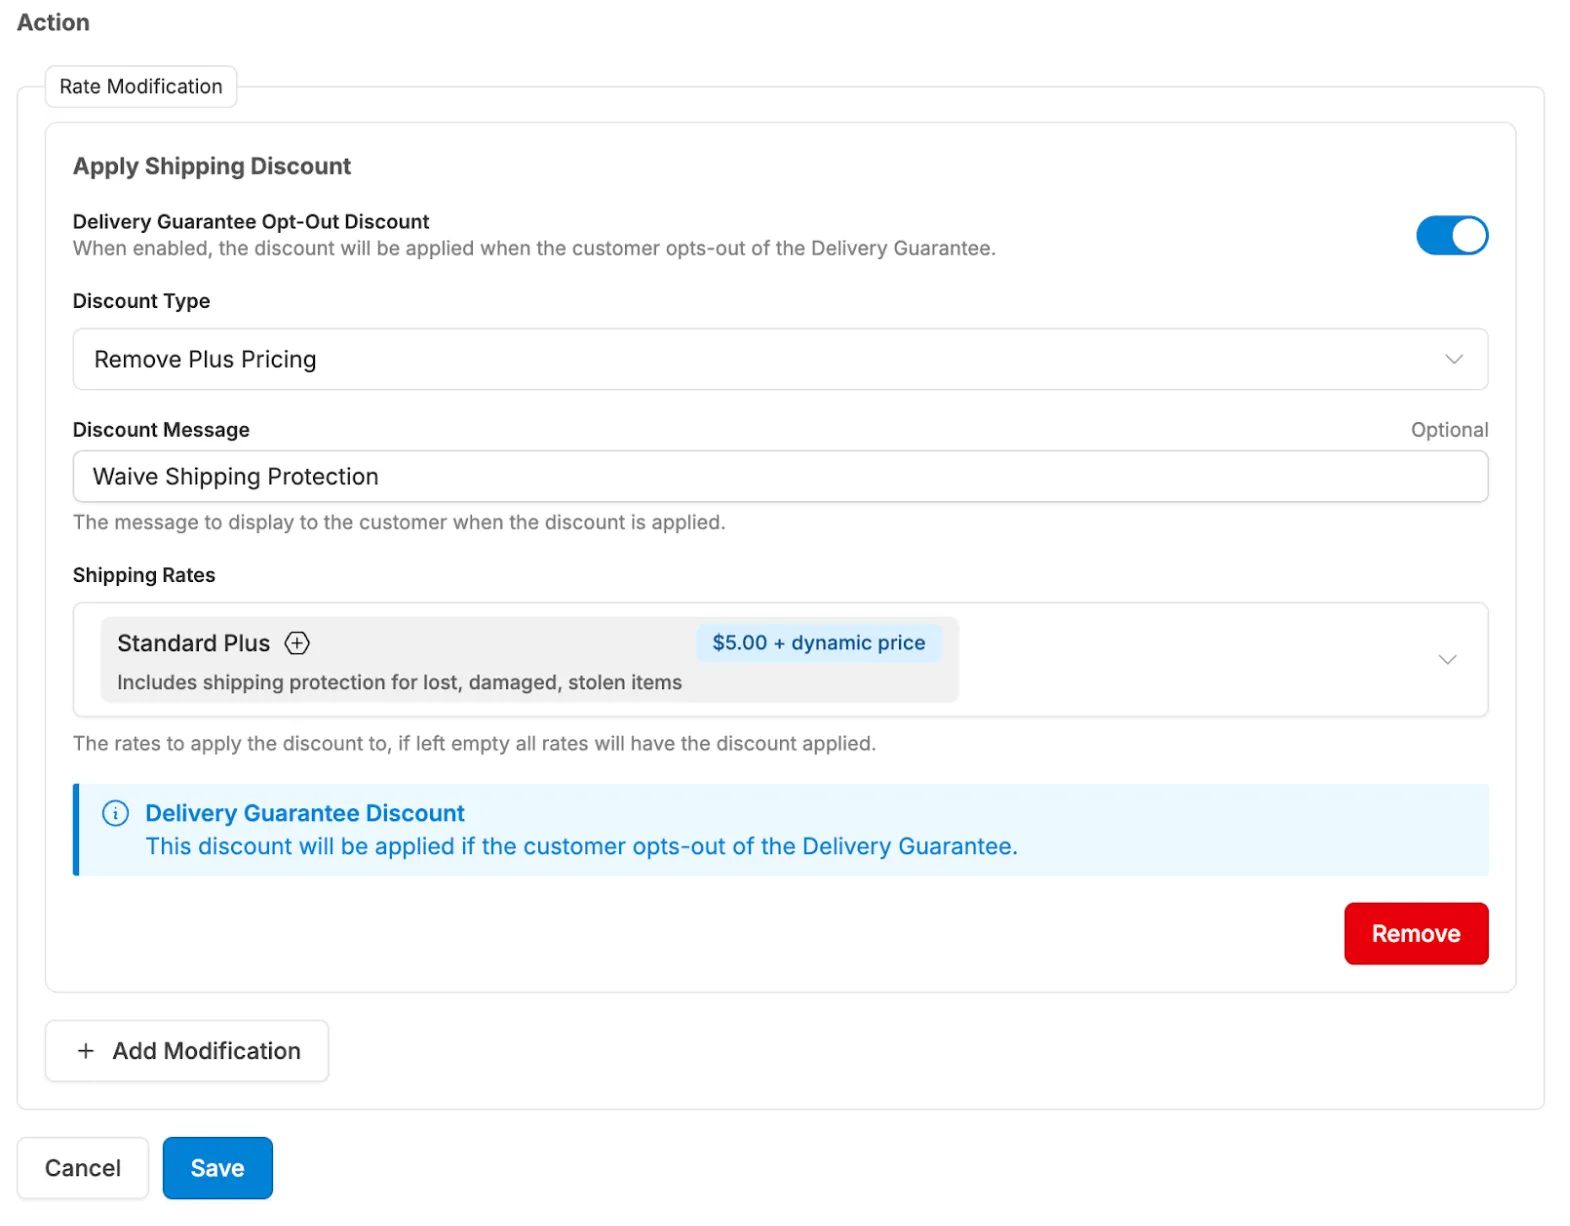Screen dimensions: 1570x1226
Task: Click the $5.00 + dynamic price badge
Action: point(818,643)
